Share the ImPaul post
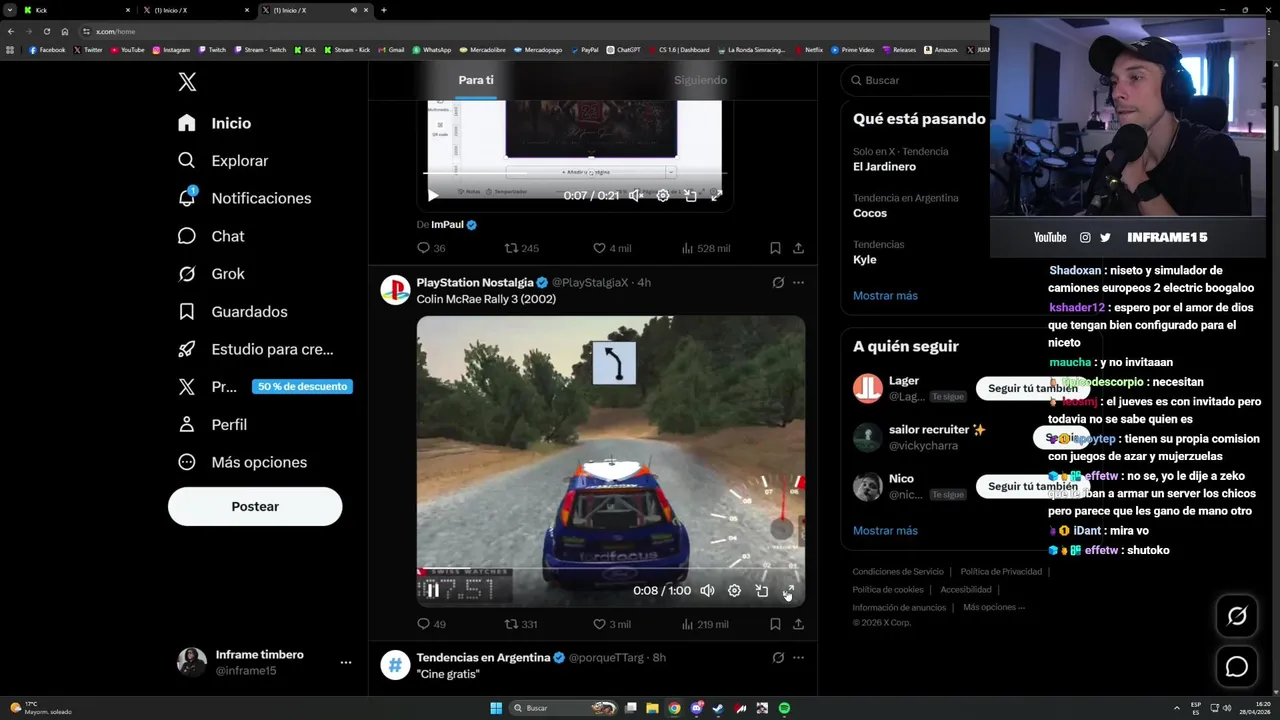The width and height of the screenshot is (1280, 720). click(798, 248)
